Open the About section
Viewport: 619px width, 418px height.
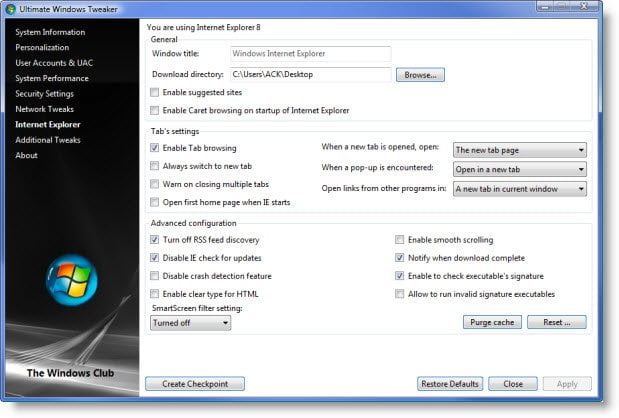(26, 155)
